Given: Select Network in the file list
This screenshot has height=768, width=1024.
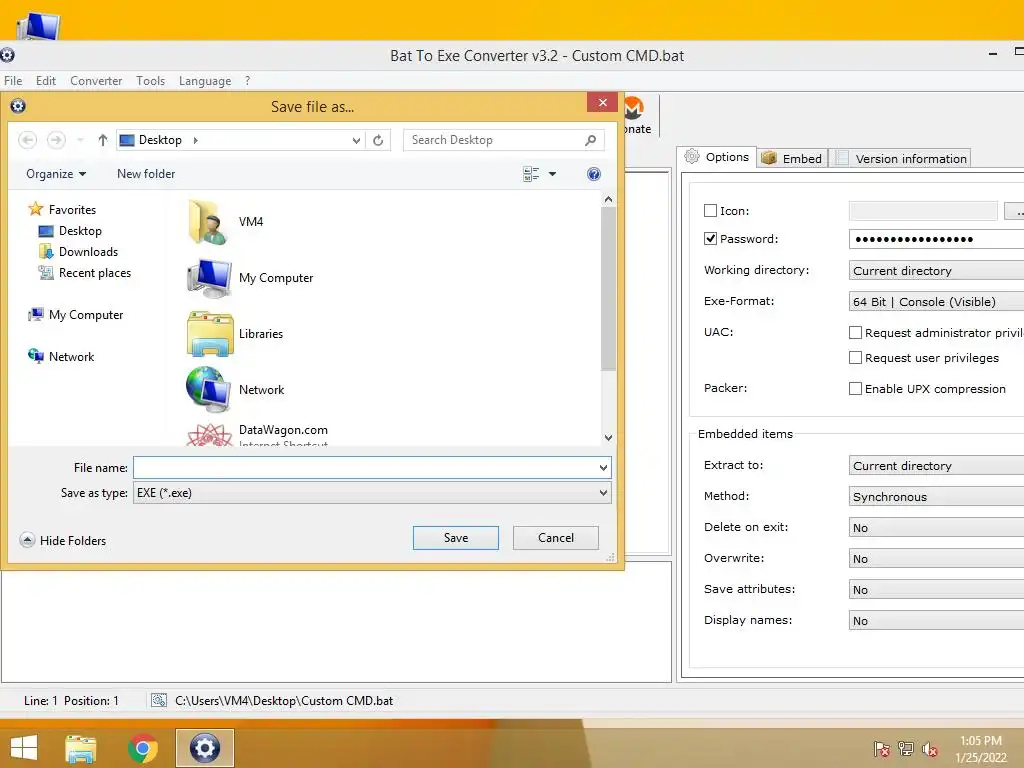Looking at the screenshot, I should (x=235, y=390).
